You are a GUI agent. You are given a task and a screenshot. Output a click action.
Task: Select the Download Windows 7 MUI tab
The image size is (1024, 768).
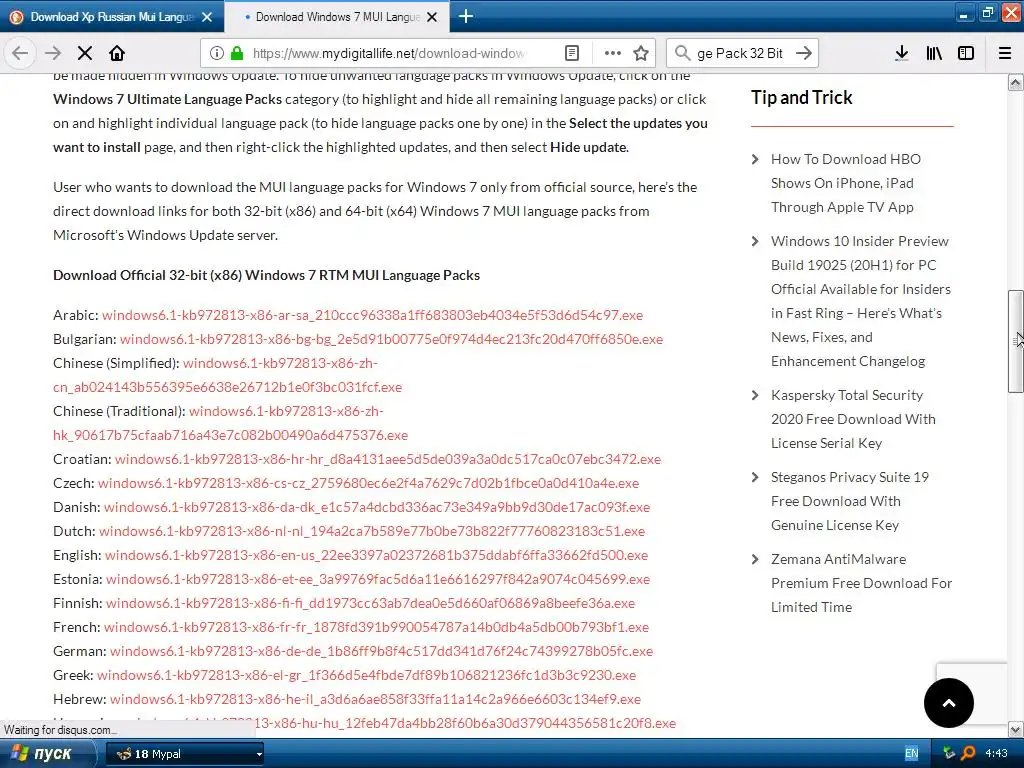tap(337, 17)
